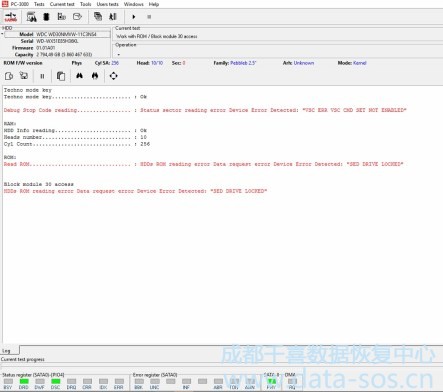443x392 pixels.
Task: Click the folder export icon in the top toolbar
Action: (x=77, y=17)
